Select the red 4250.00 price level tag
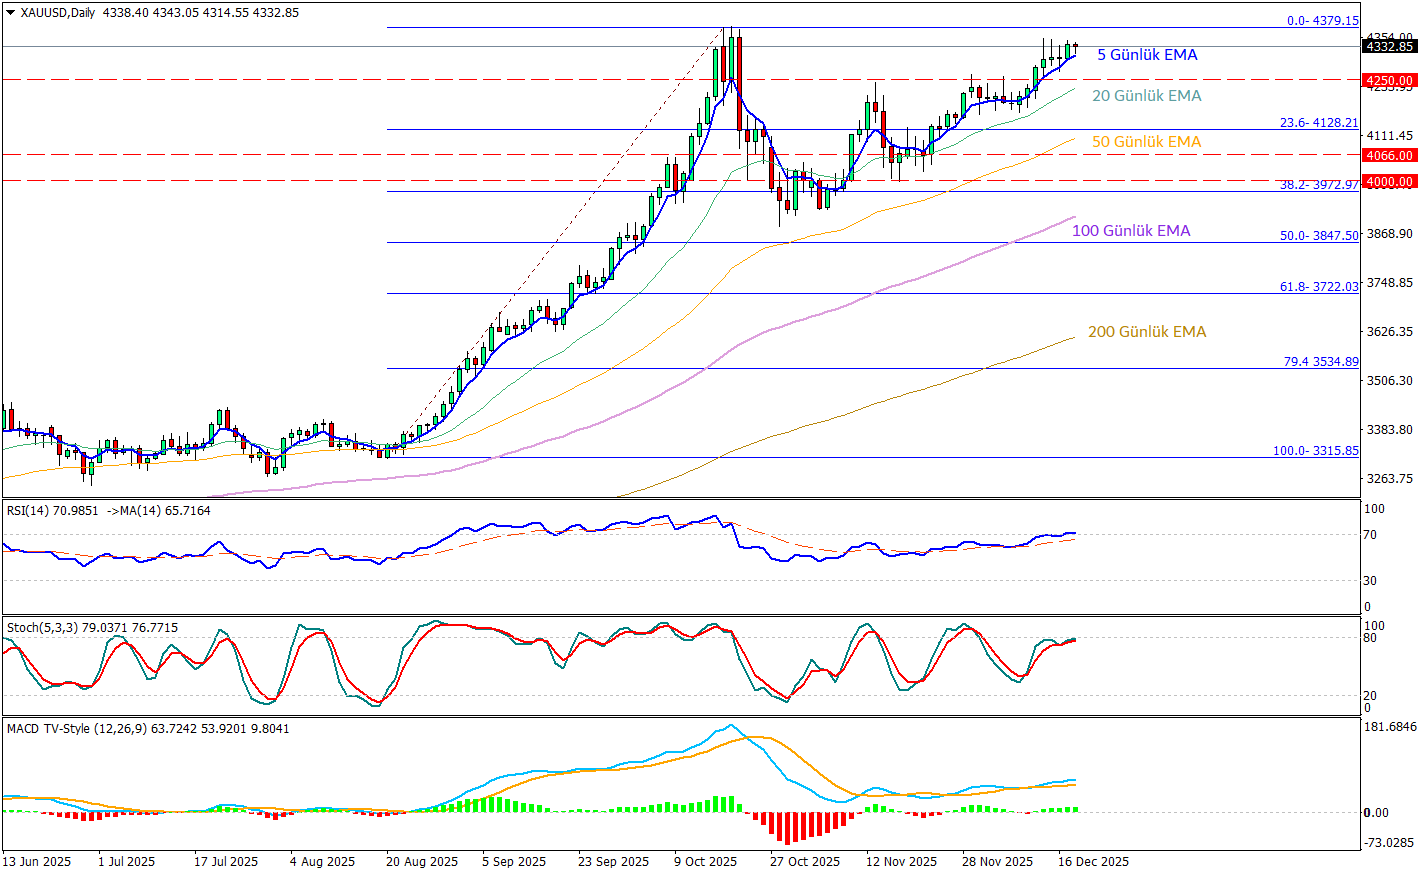This screenshot has width=1424, height=874. pyautogui.click(x=1389, y=80)
